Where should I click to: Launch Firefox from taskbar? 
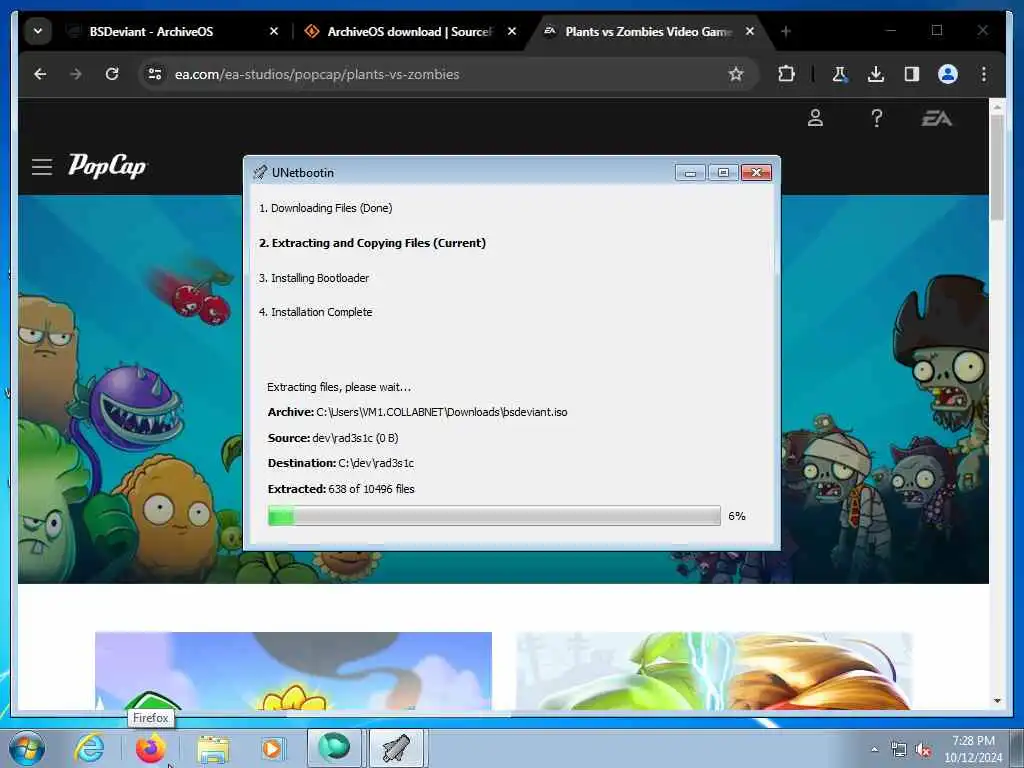[150, 748]
